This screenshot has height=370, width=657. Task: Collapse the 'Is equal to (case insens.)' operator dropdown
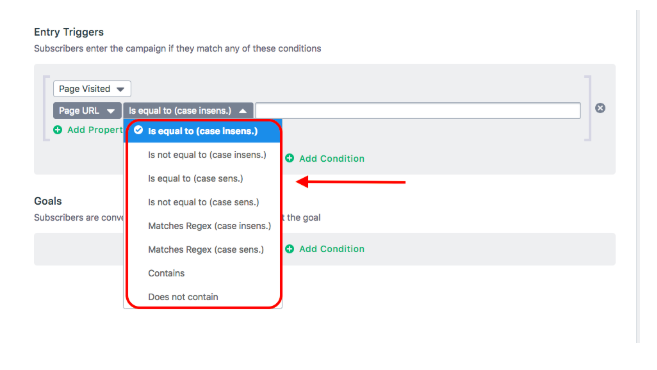click(188, 111)
